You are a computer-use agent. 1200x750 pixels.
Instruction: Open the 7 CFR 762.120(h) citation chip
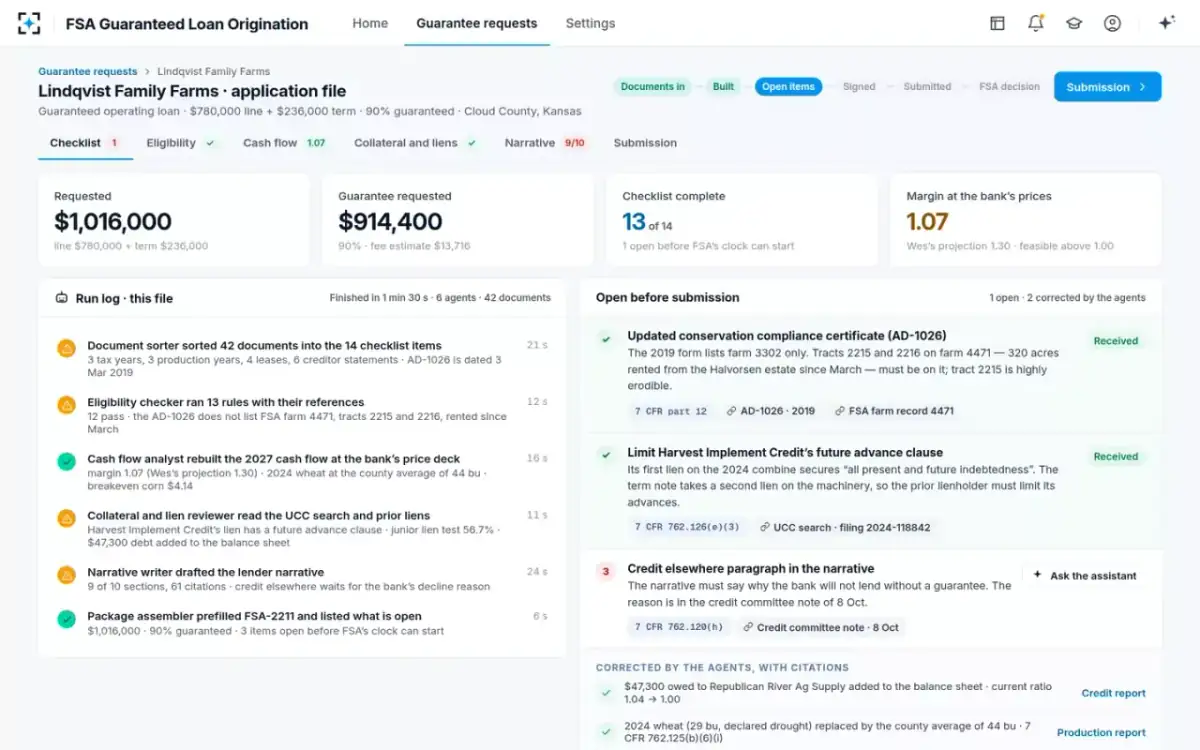[678, 628]
